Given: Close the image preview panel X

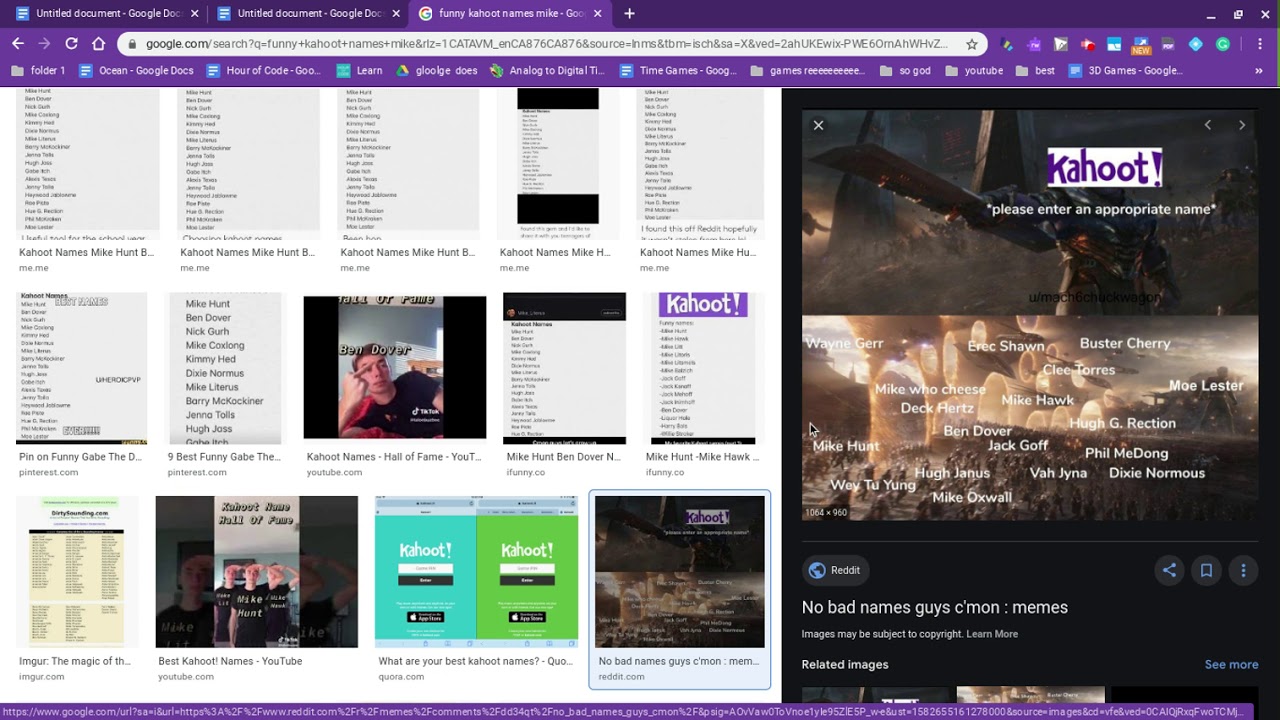Looking at the screenshot, I should coord(818,125).
